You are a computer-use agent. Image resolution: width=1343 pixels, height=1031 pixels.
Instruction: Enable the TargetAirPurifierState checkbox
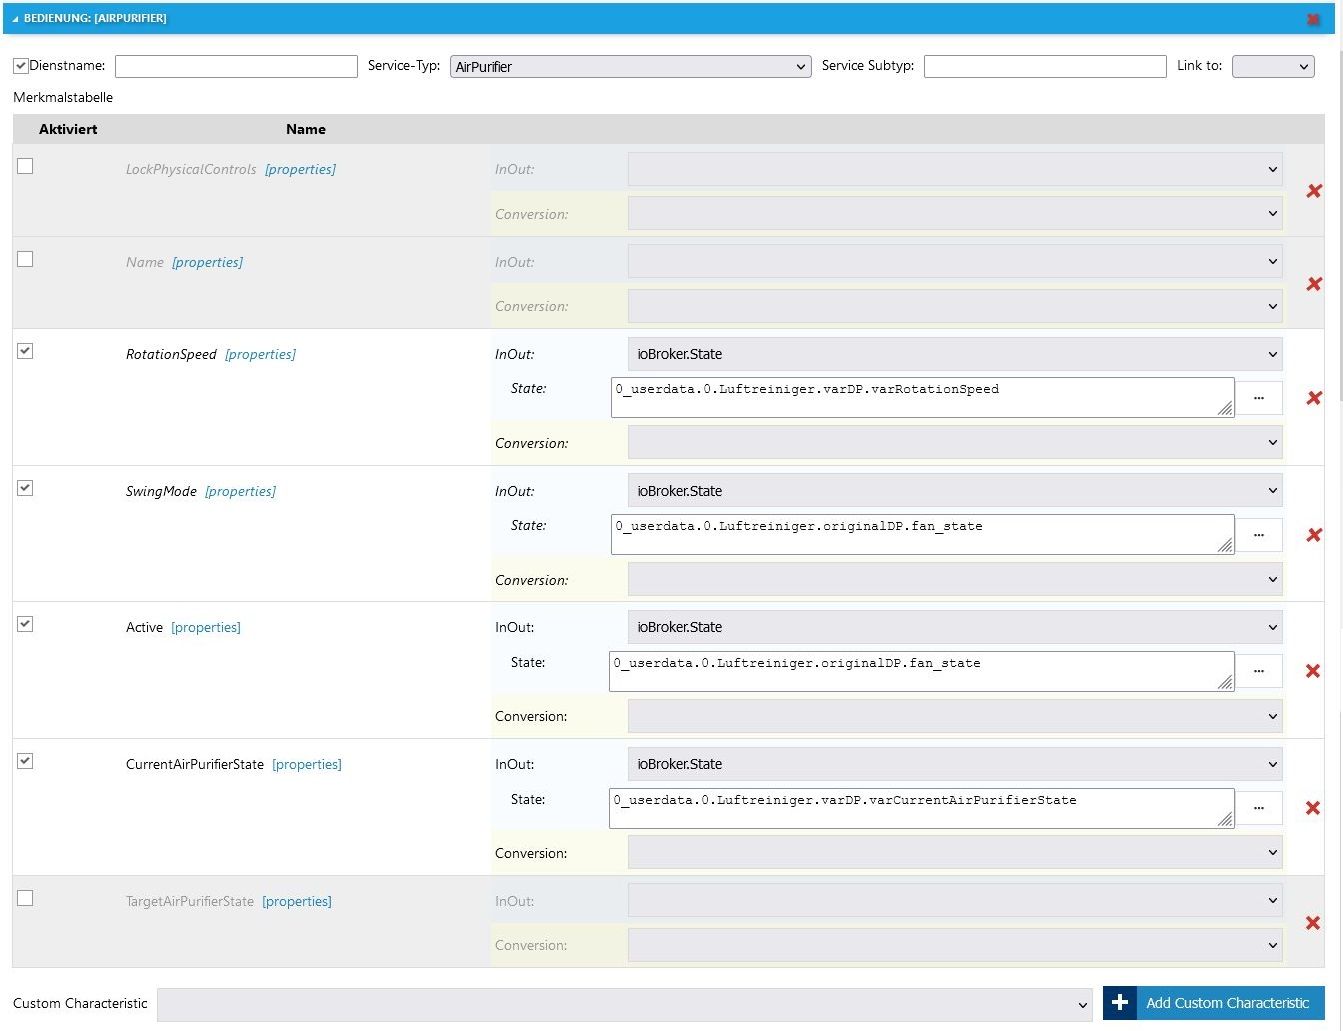(25, 898)
